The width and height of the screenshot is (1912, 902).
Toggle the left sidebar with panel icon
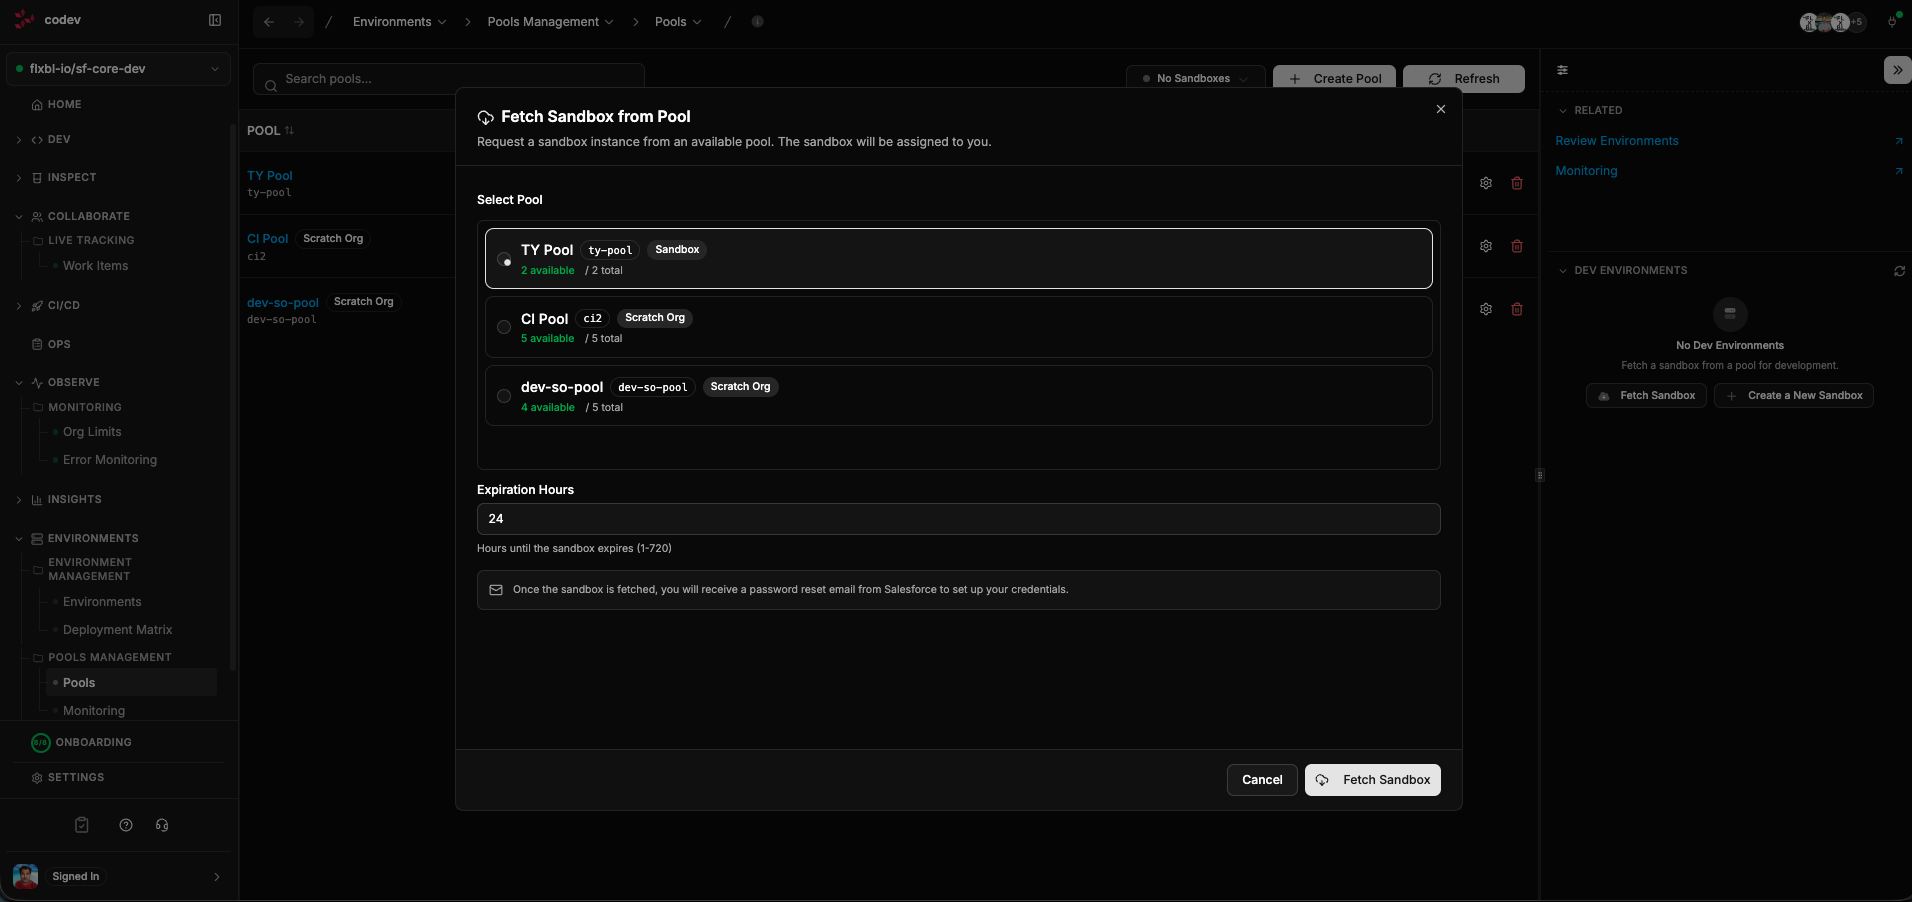215,20
